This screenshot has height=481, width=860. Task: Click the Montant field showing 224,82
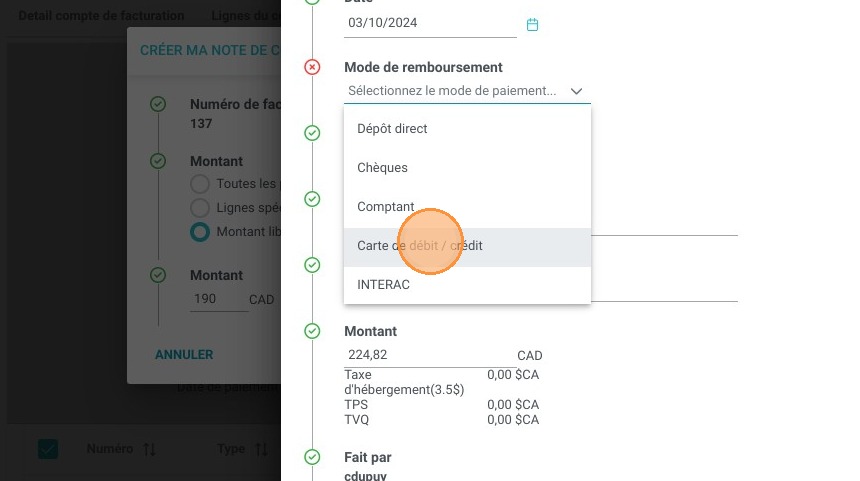tap(428, 355)
